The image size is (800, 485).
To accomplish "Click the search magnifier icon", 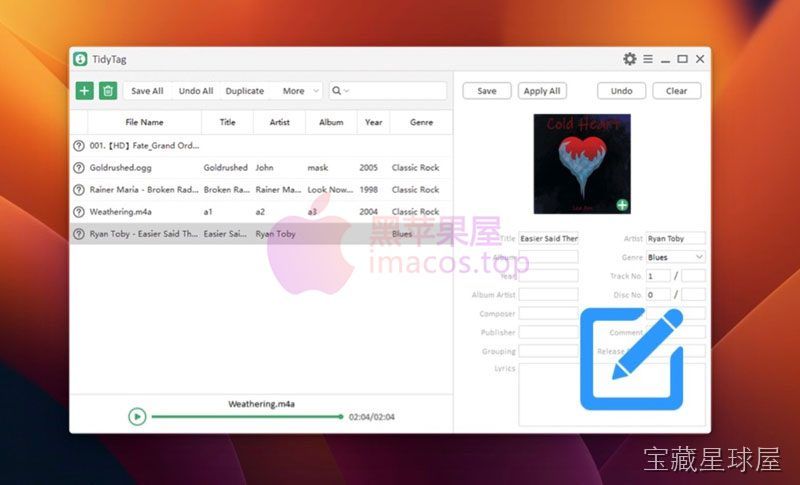I will 336,91.
